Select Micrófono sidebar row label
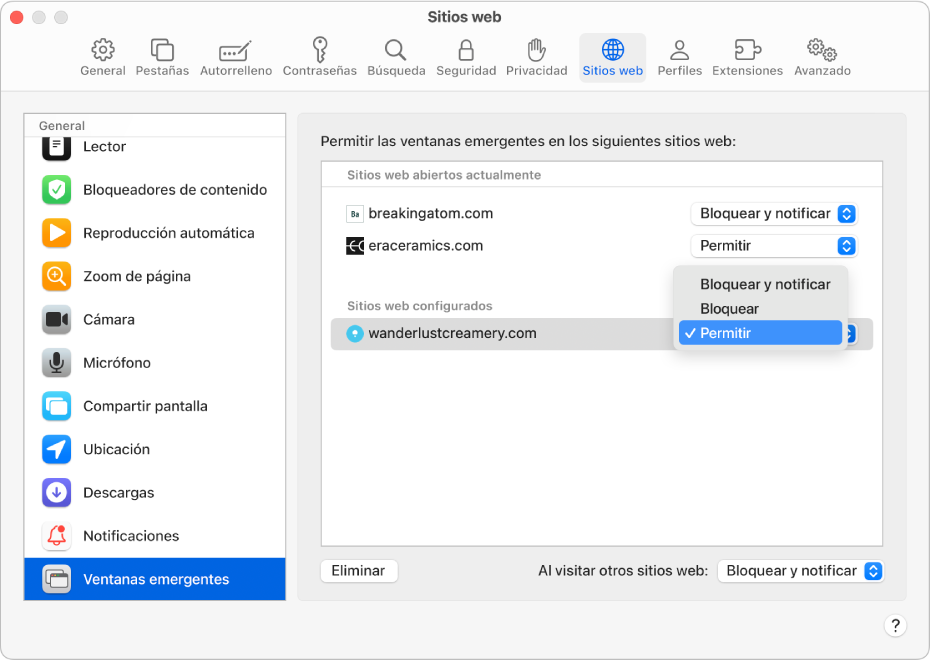 click(x=117, y=363)
